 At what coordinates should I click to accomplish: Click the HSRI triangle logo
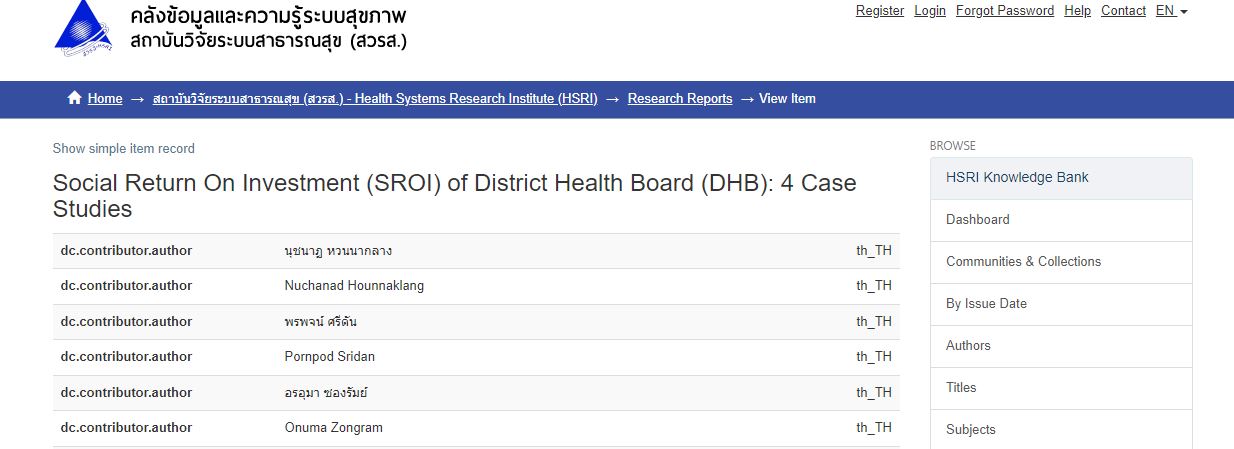[86, 27]
